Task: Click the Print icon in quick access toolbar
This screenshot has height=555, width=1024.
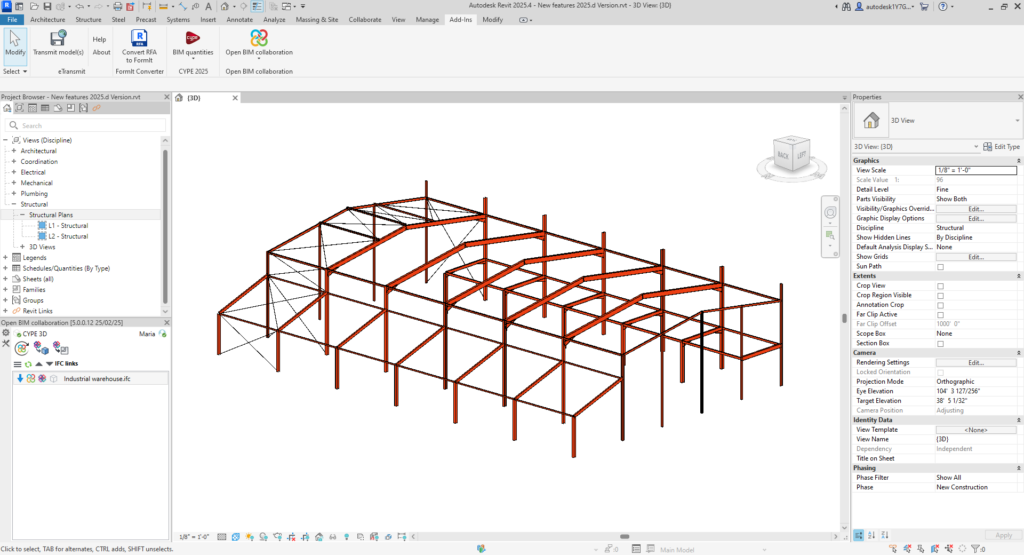Action: coord(118,6)
